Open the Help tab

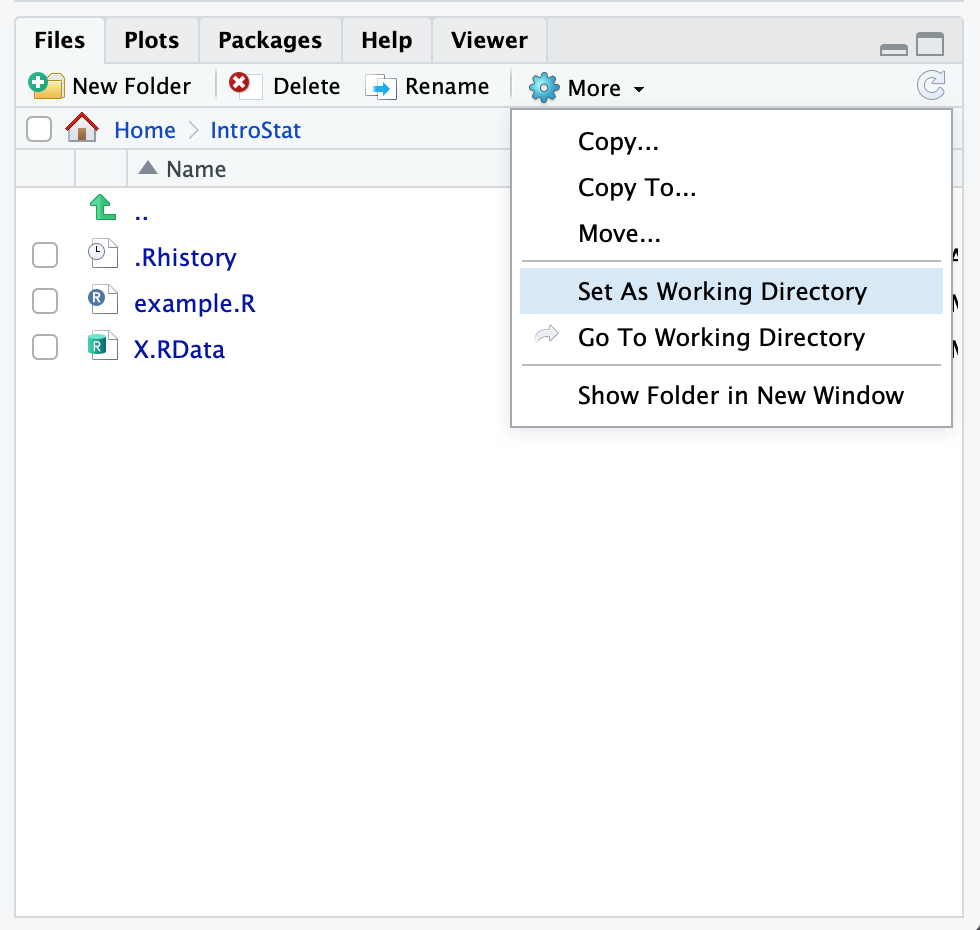pos(387,41)
